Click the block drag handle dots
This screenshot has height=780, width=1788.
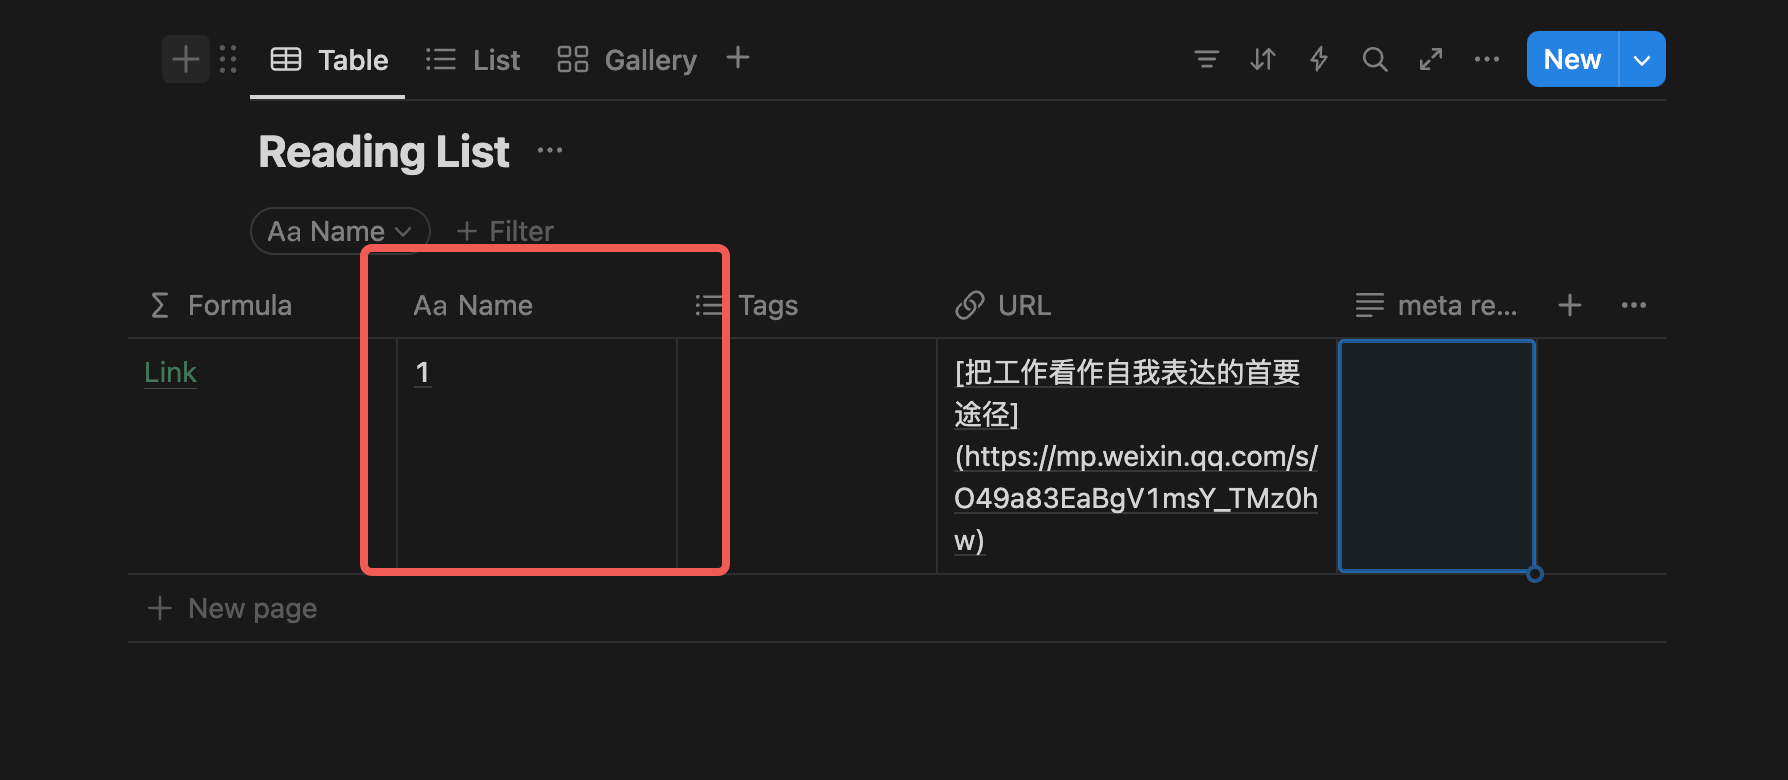tap(228, 59)
